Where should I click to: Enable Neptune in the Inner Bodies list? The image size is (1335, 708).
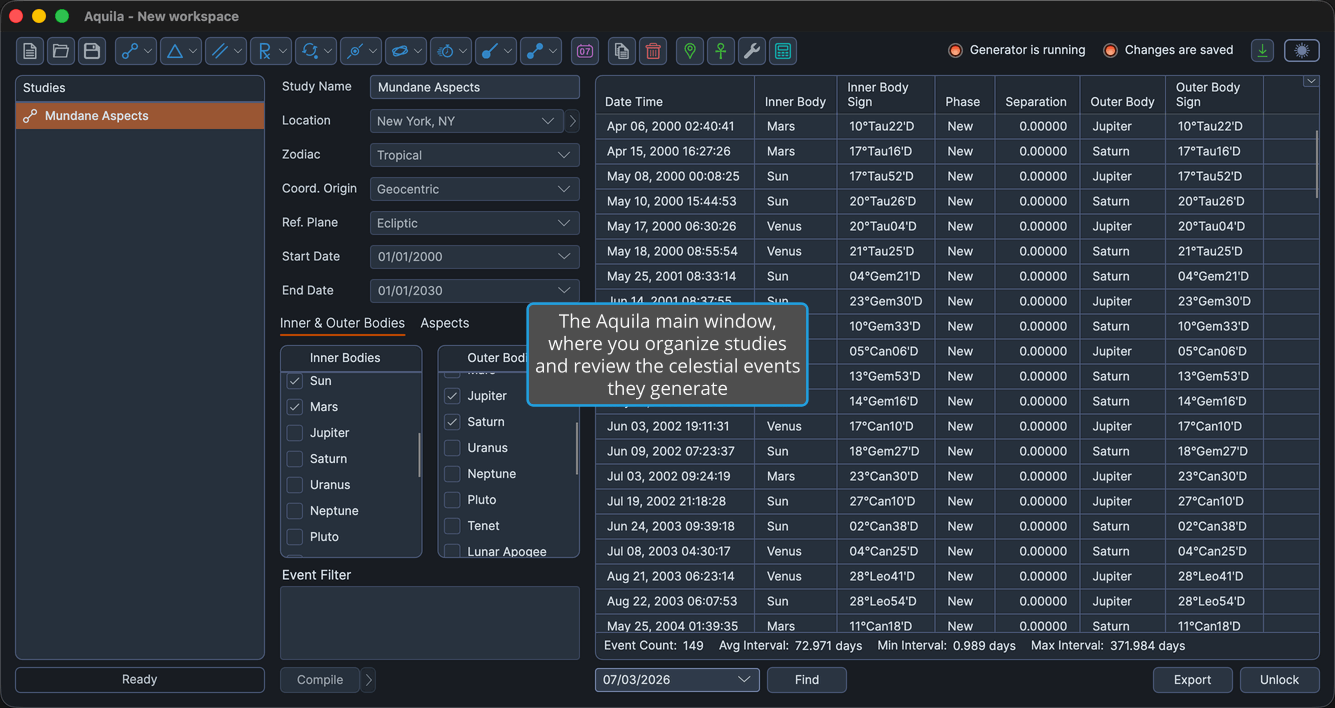(x=295, y=511)
